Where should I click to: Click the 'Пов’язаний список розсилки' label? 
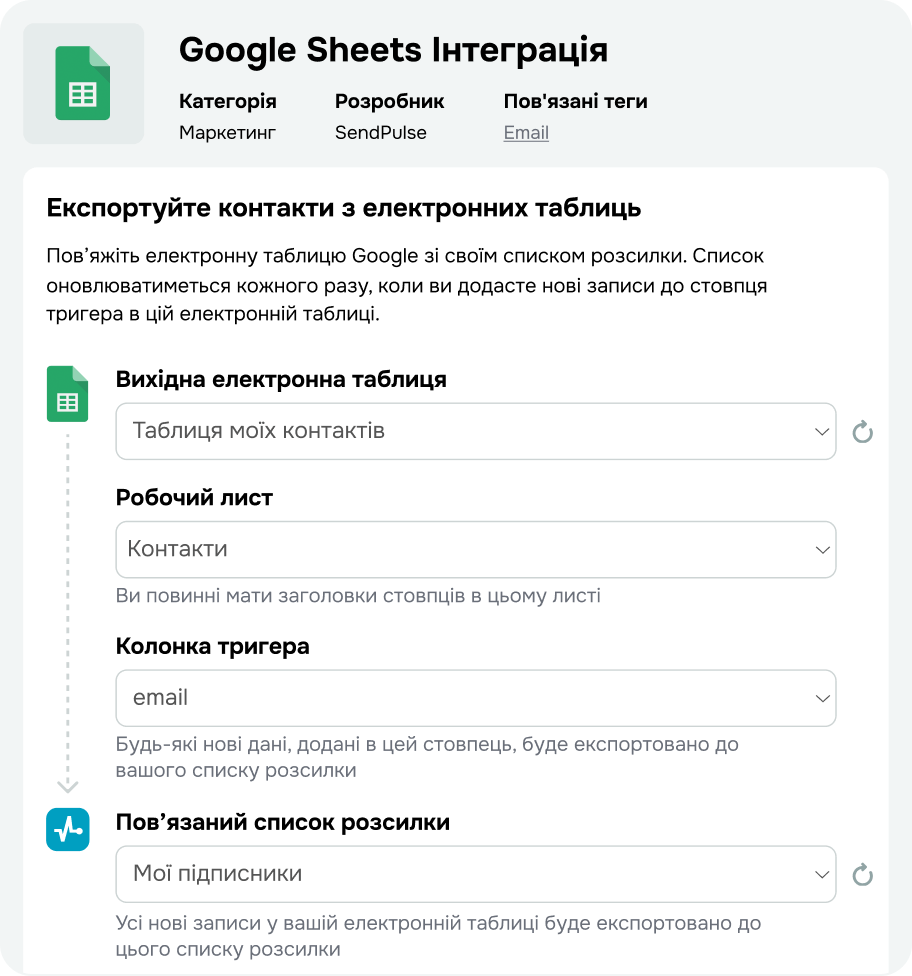282,823
